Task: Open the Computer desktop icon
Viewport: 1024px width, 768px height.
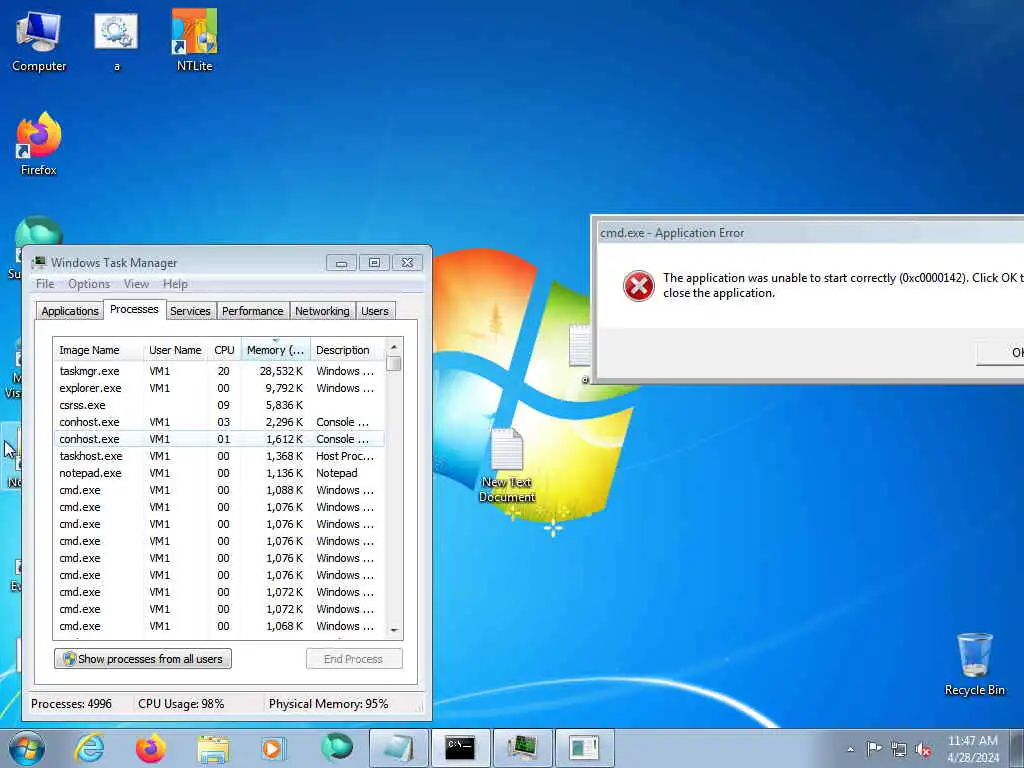Action: click(x=39, y=40)
